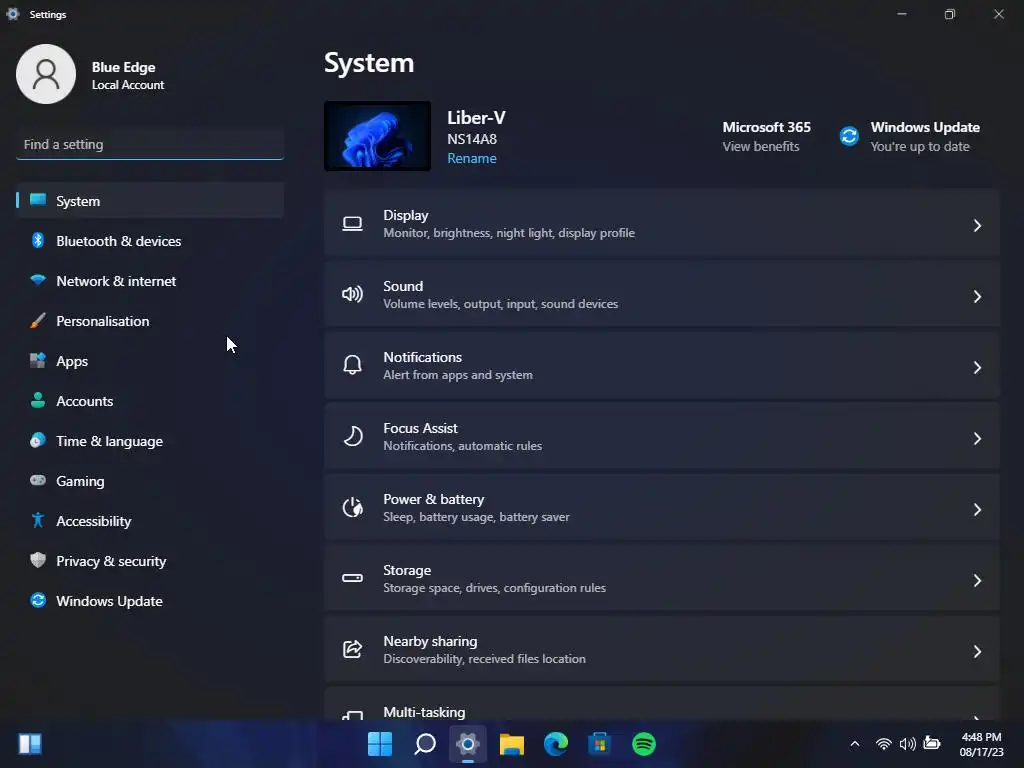Screen dimensions: 1024x768
Task: Launch Microsoft Edge from the taskbar
Action: 556,744
